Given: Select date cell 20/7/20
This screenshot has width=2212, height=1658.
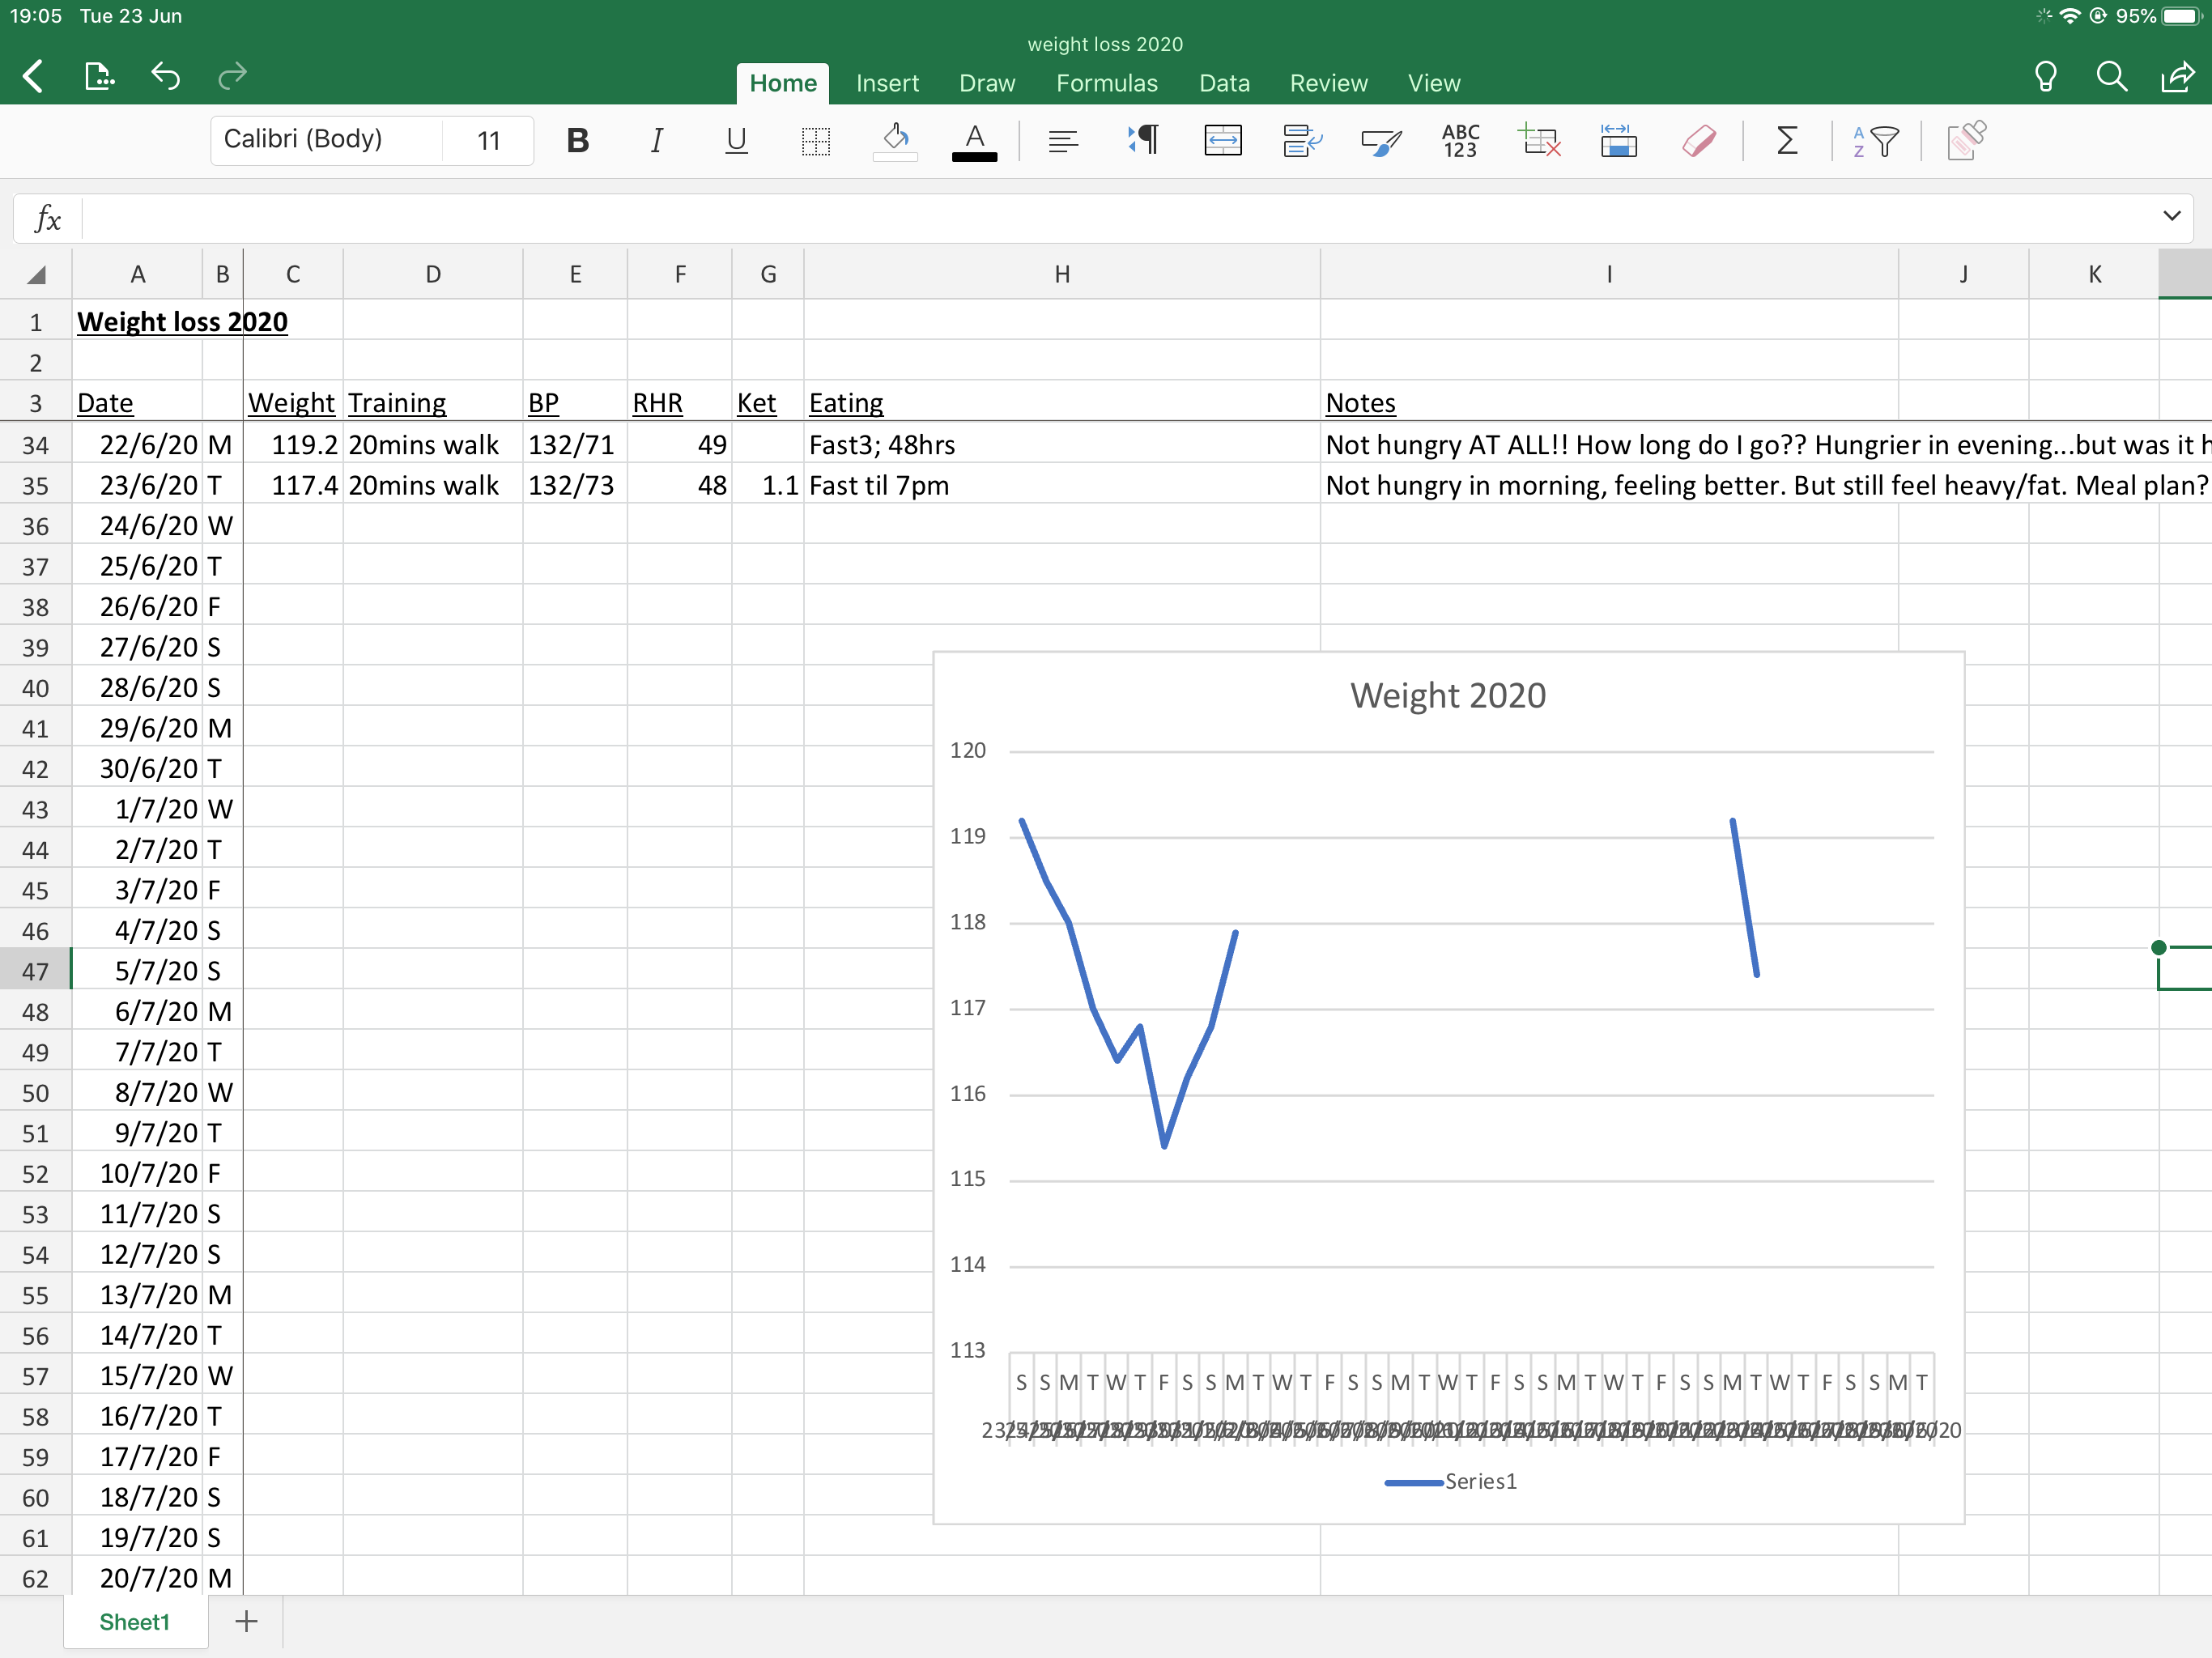Looking at the screenshot, I should pyautogui.click(x=137, y=1578).
